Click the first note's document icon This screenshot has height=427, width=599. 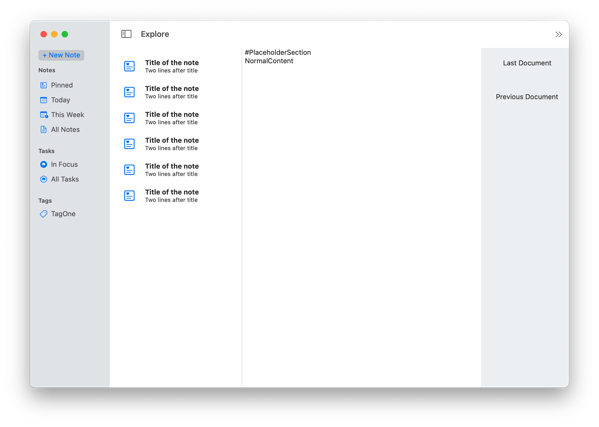pos(130,66)
